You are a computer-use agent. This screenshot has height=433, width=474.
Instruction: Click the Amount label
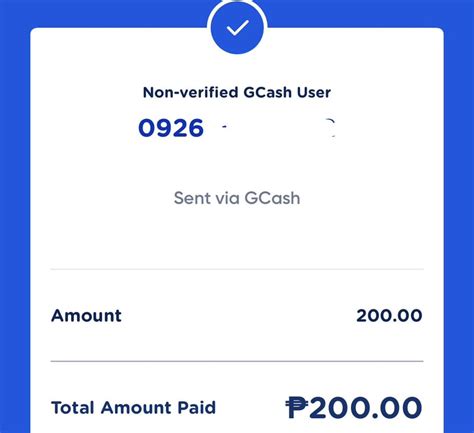pos(86,315)
